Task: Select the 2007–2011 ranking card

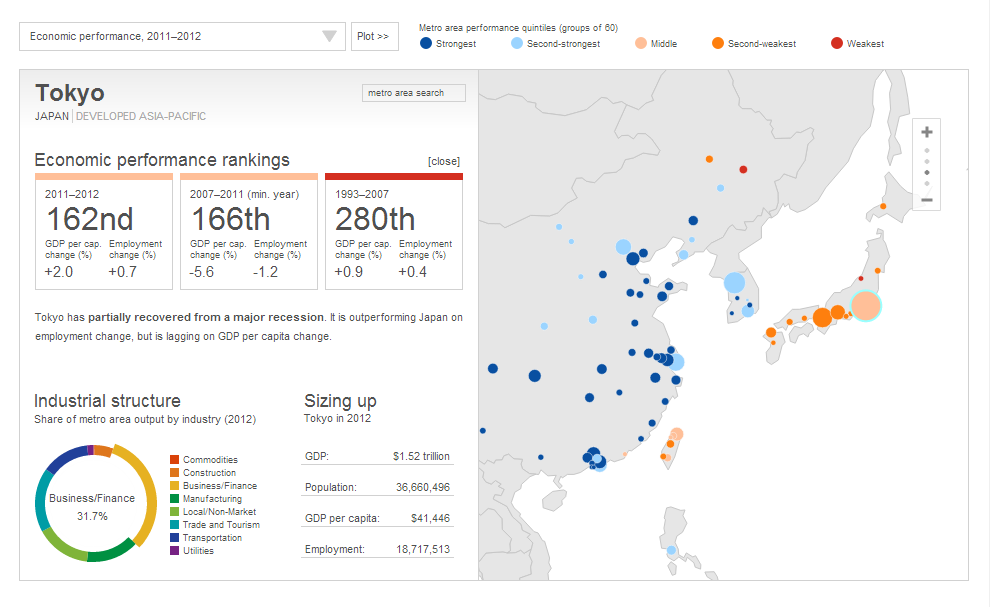Action: (247, 231)
